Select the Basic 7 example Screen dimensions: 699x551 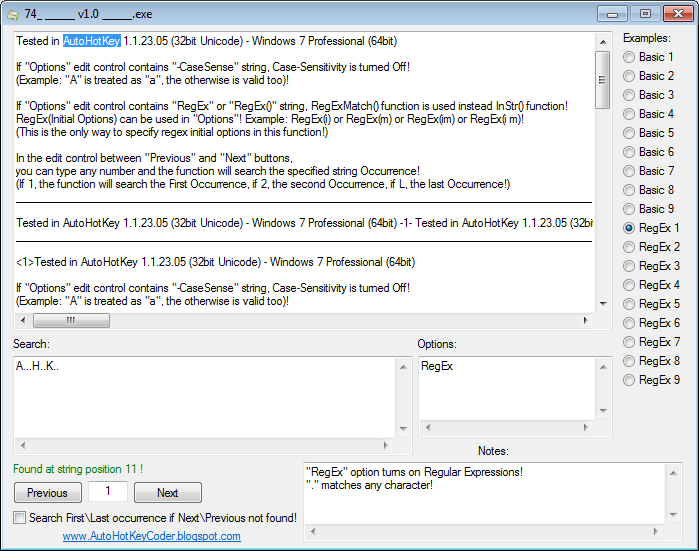648,171
